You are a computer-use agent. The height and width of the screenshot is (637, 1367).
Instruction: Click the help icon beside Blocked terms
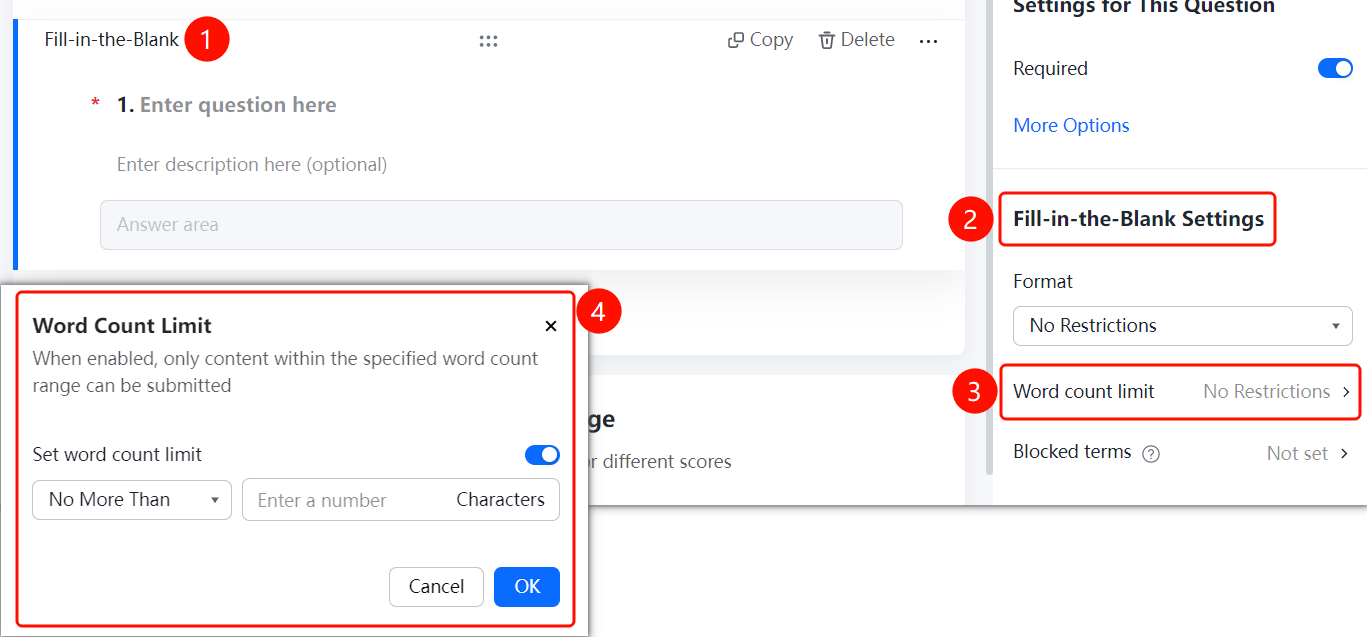coord(1151,454)
